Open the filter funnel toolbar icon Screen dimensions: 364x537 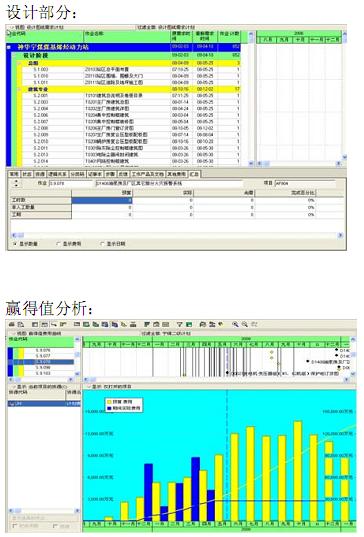coord(179,324)
